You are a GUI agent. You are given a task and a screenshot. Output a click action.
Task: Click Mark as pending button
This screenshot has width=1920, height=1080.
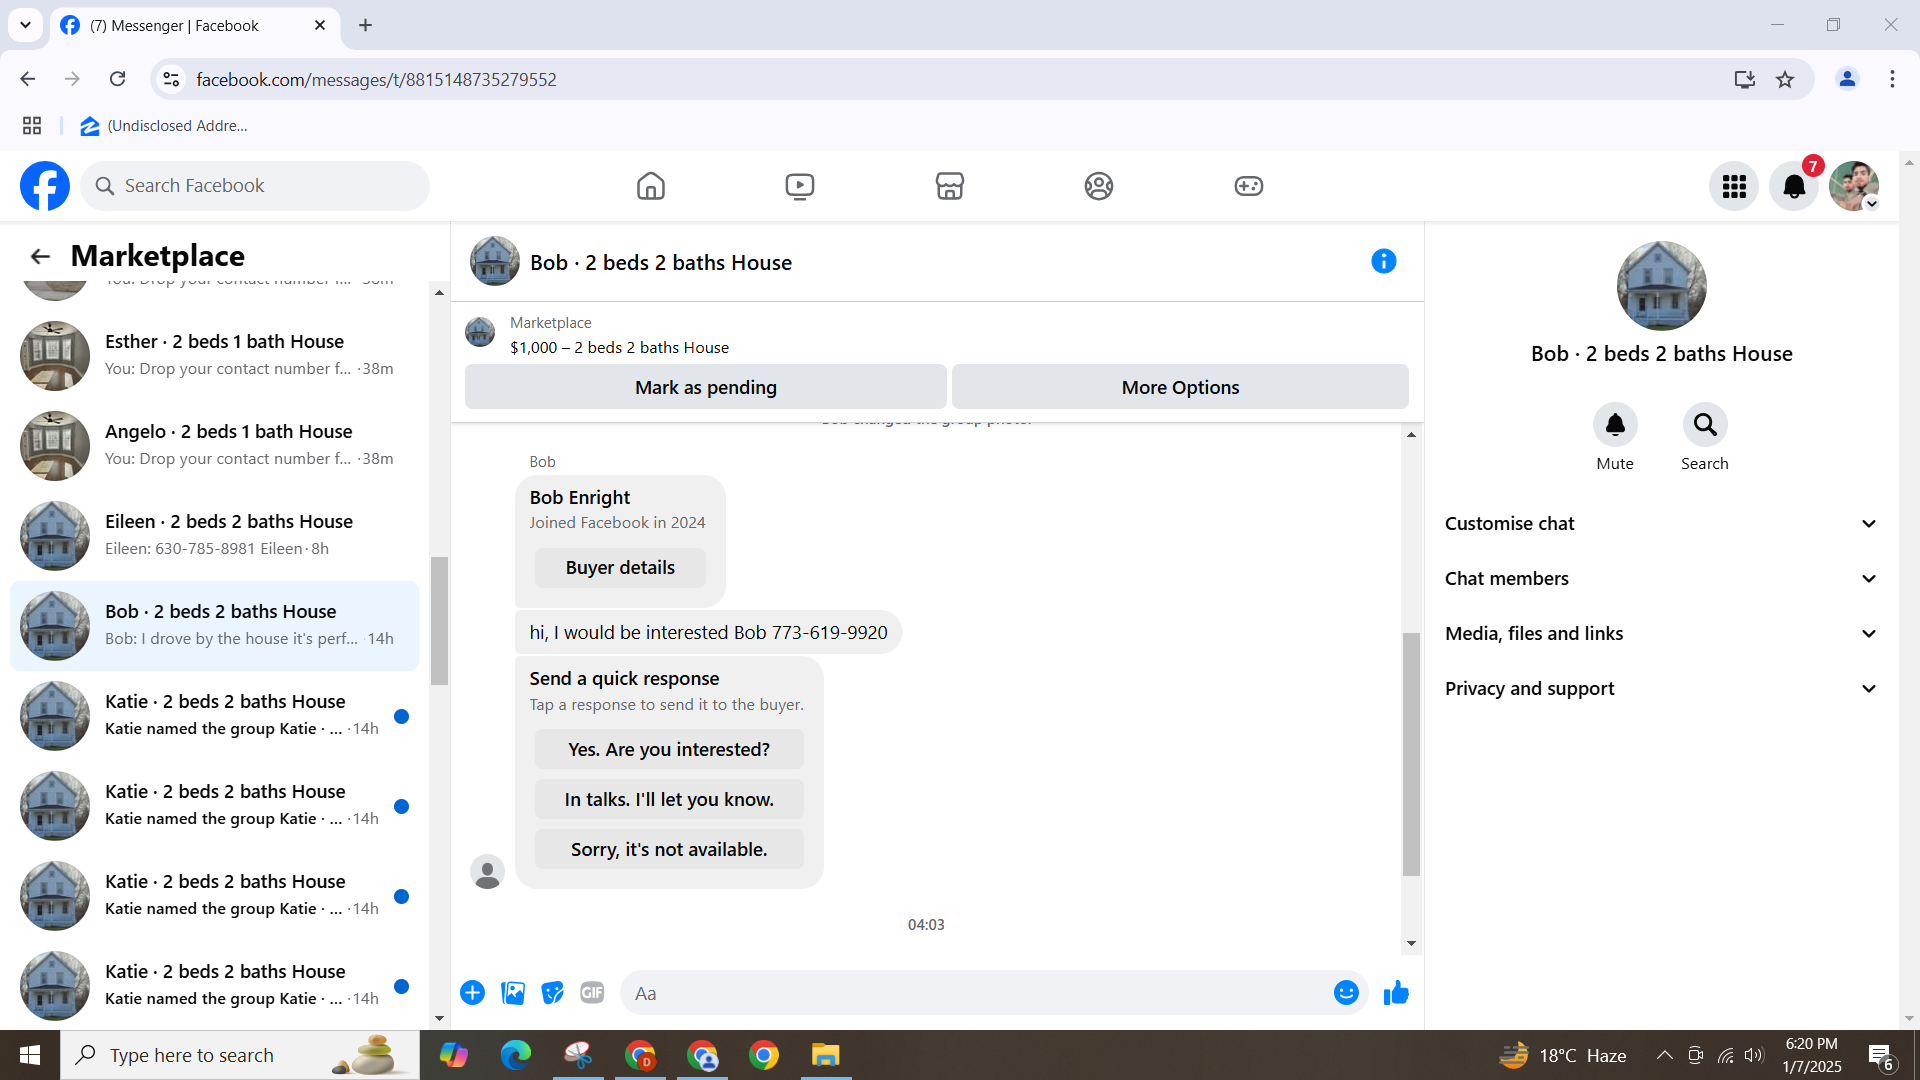coord(705,387)
